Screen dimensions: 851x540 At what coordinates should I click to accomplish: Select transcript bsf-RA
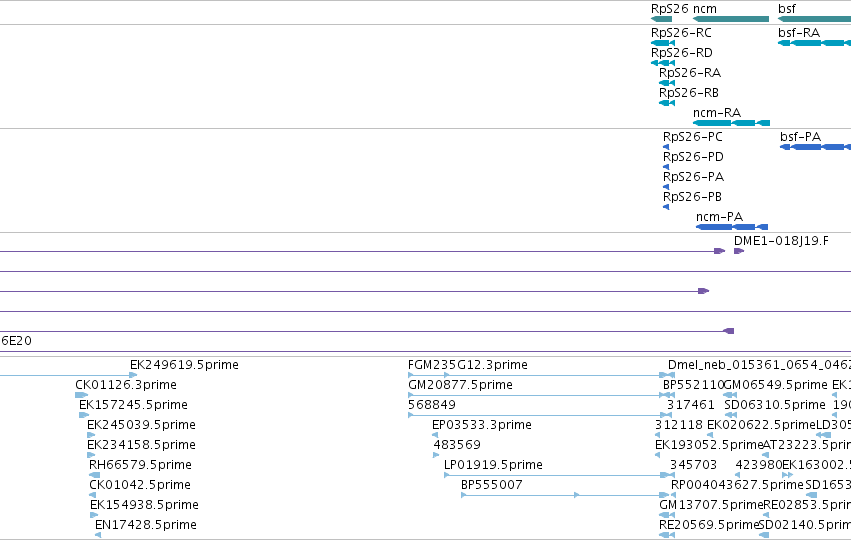click(799, 33)
